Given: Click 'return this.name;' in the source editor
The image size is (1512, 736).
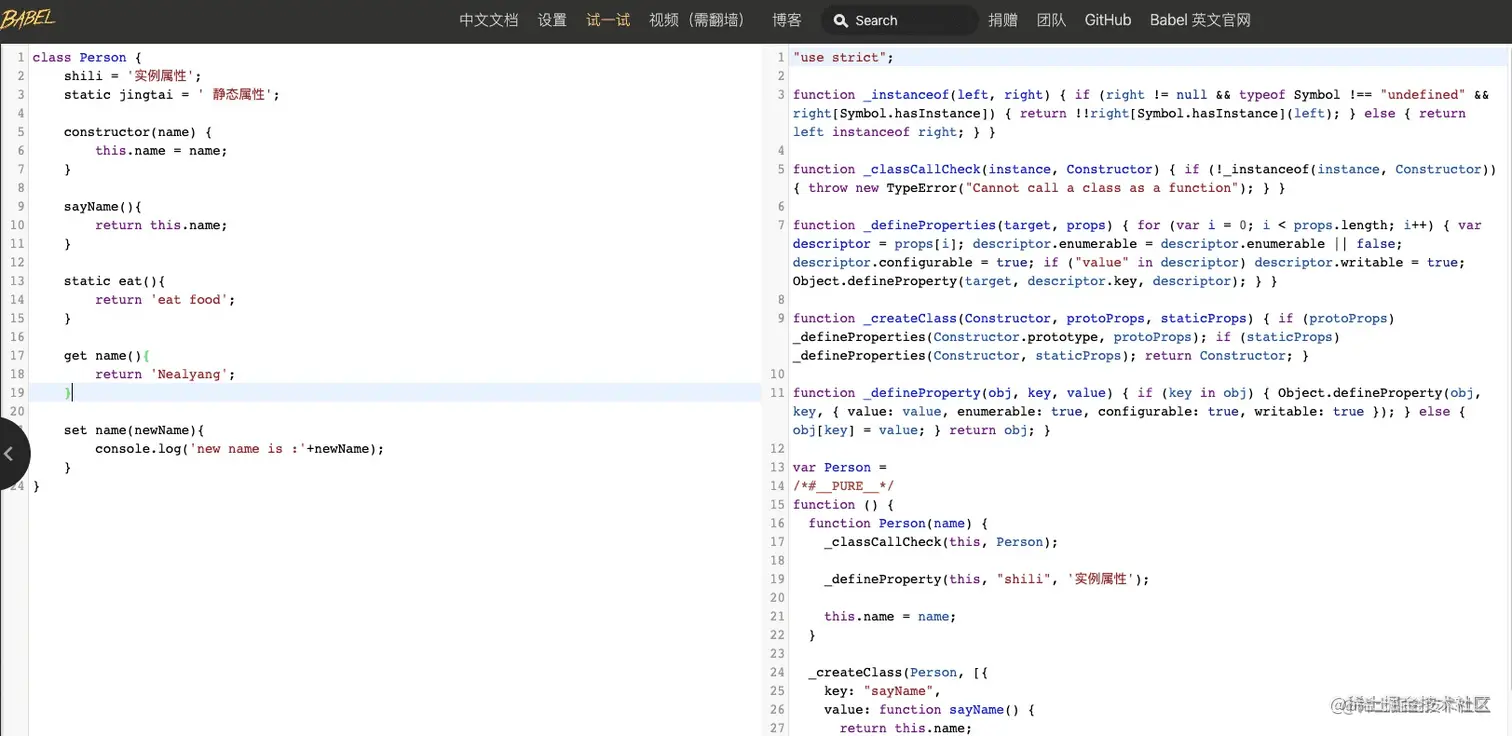Looking at the screenshot, I should click(x=161, y=225).
